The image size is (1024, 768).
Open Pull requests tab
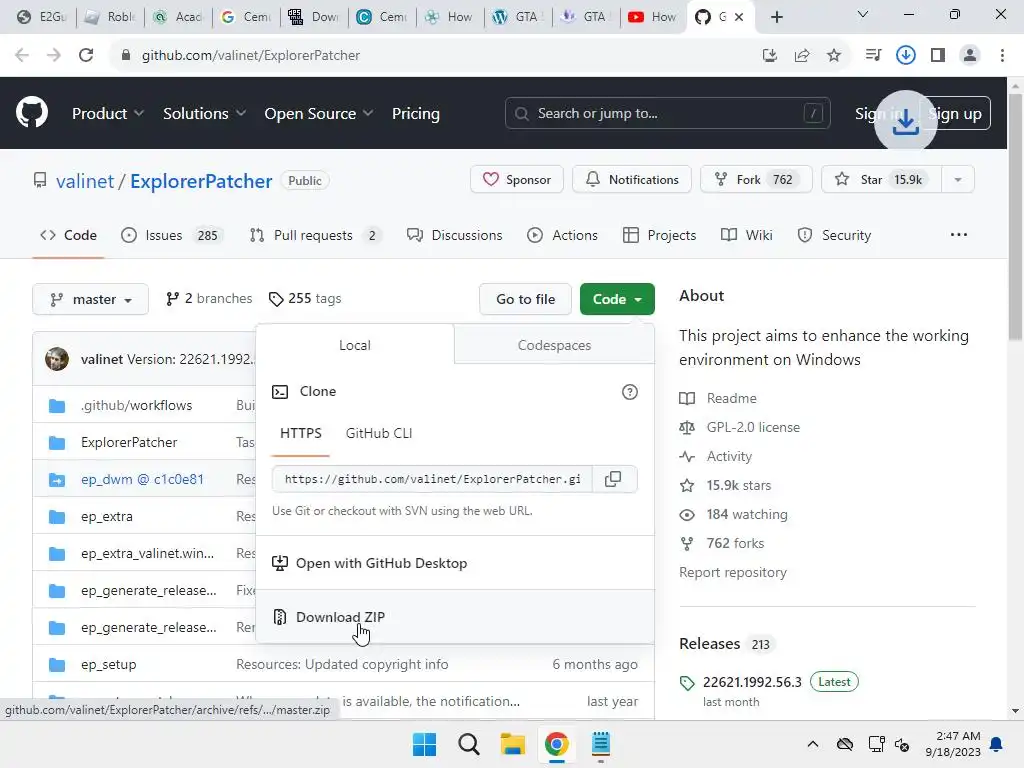[x=315, y=235]
